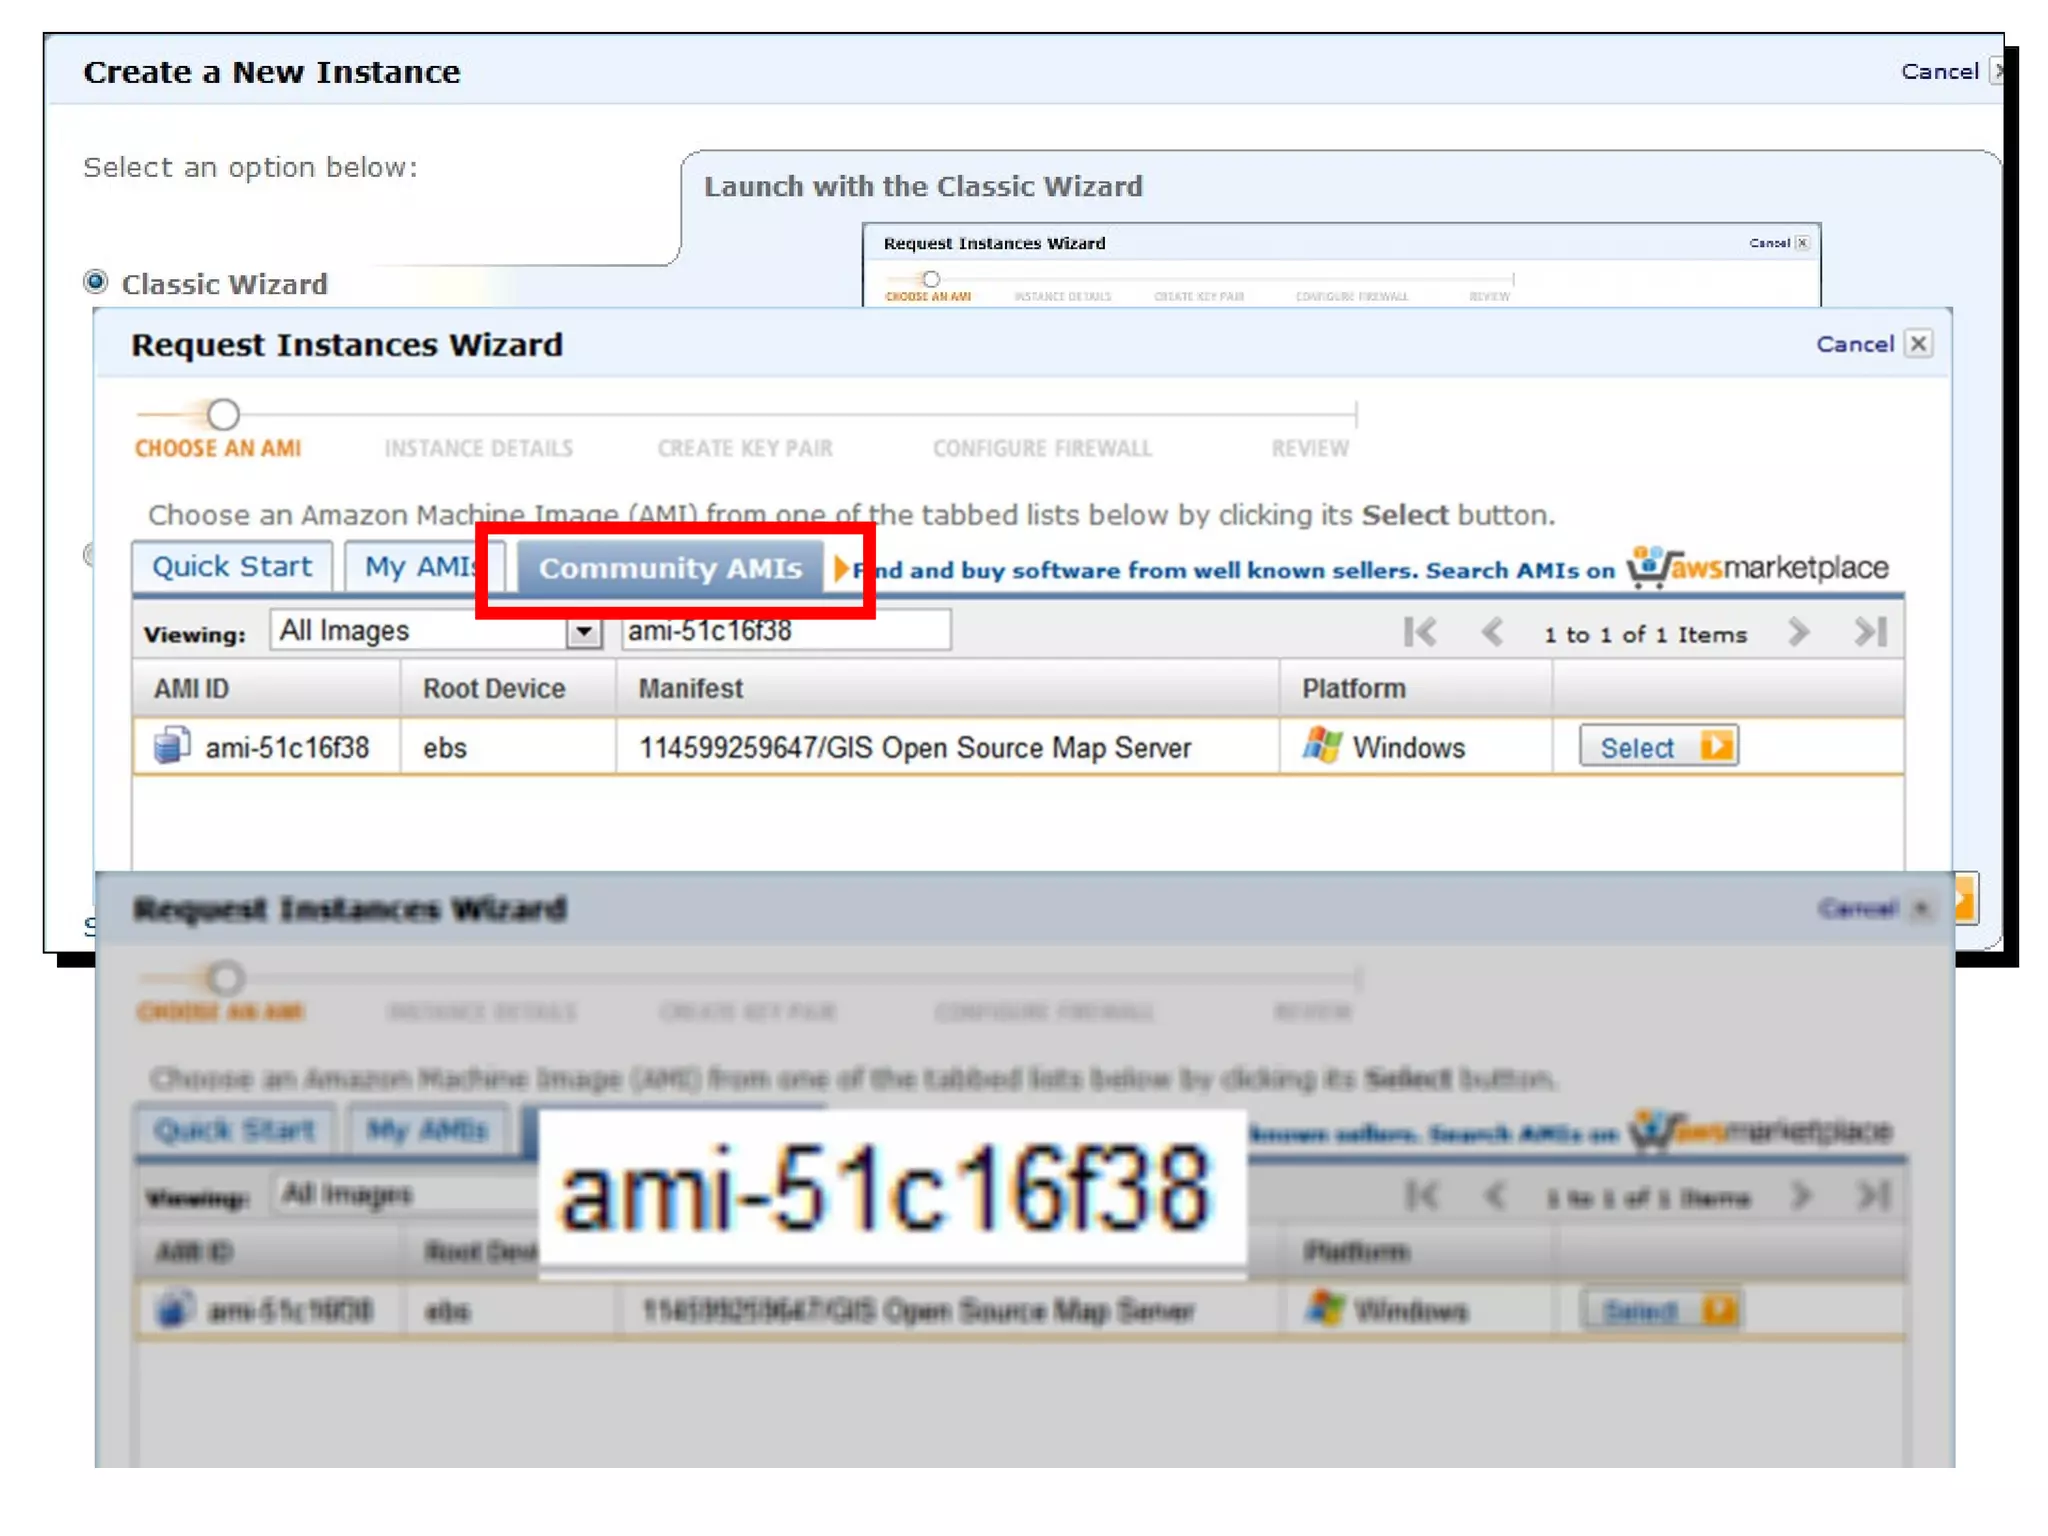The width and height of the screenshot is (2048, 1536).
Task: Click the wizard progress step circle marker
Action: point(223,414)
